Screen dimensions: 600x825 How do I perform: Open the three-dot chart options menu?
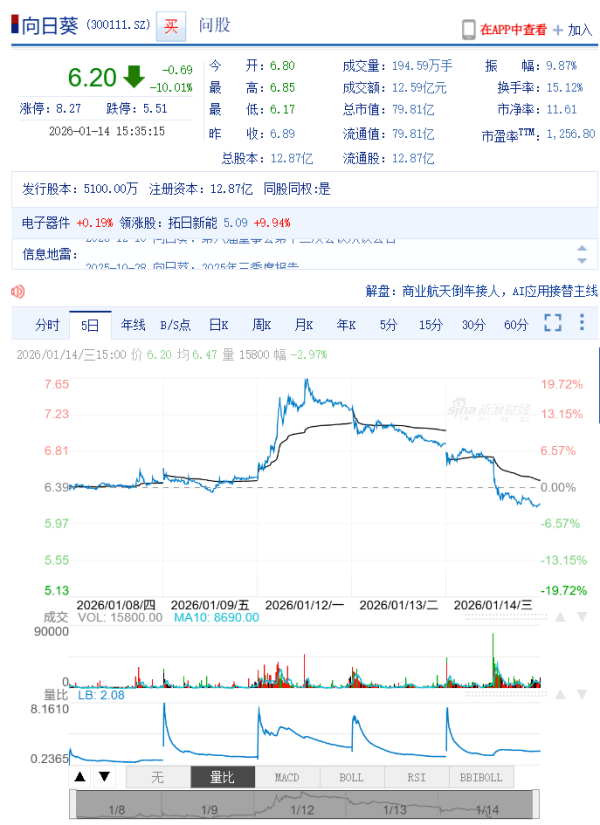582,323
